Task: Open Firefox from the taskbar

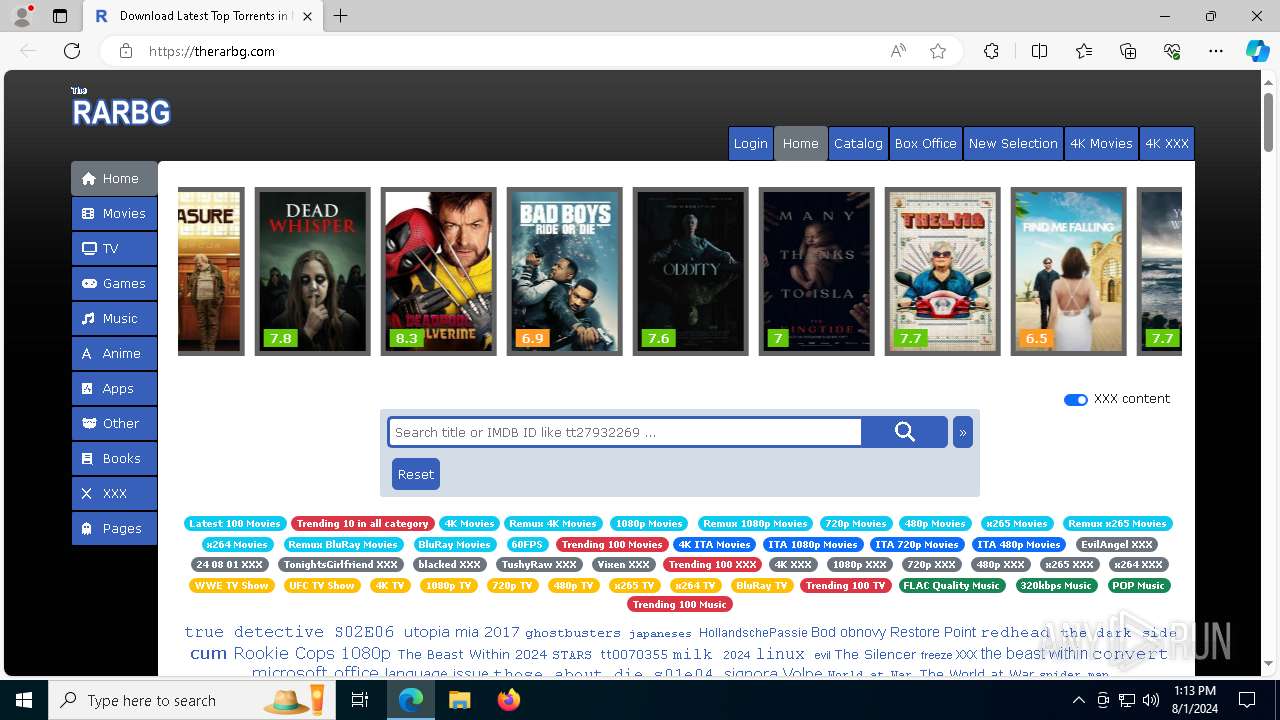Action: pos(509,700)
